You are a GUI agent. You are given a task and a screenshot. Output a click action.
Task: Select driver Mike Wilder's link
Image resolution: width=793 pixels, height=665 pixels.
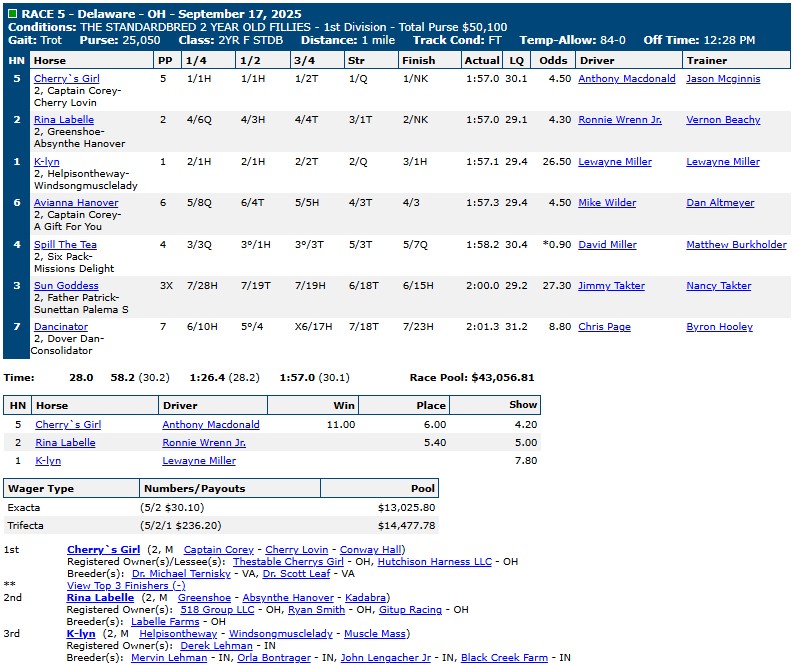[x=607, y=203]
